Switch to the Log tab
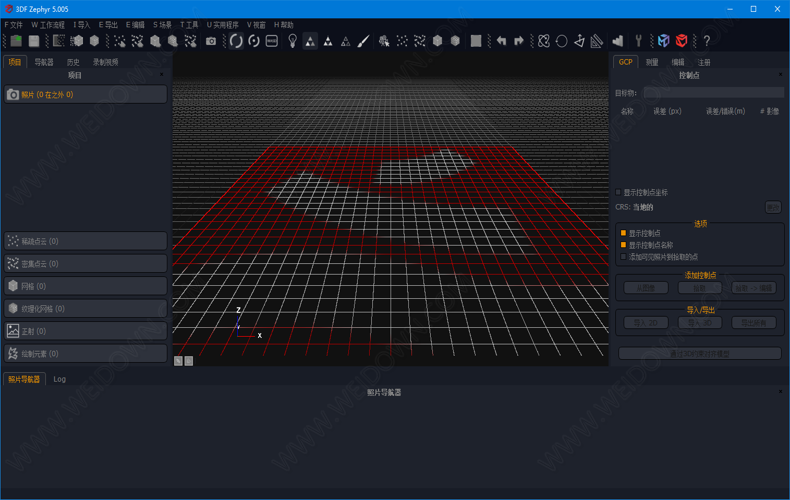This screenshot has height=500, width=790. coord(59,379)
